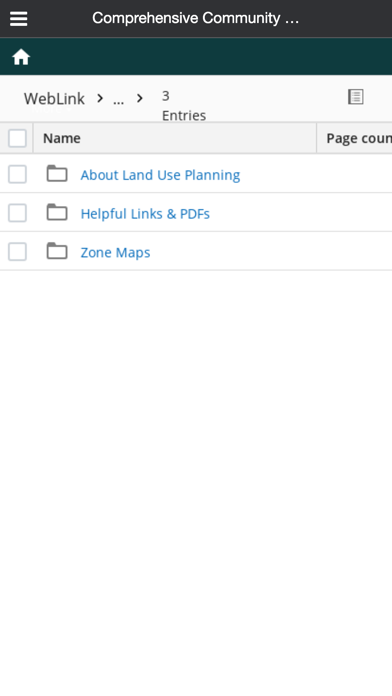
Task: Click the chevron before 3 Entries
Action: click(140, 98)
